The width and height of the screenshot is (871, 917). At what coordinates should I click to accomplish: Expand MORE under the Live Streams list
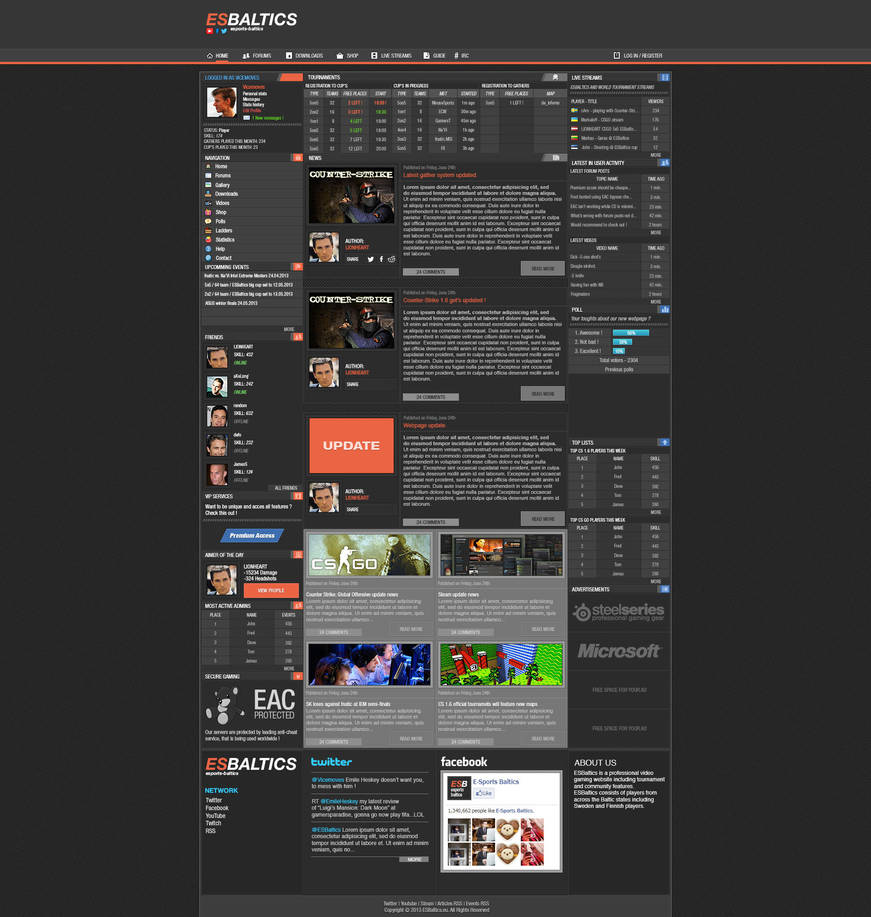(x=656, y=155)
